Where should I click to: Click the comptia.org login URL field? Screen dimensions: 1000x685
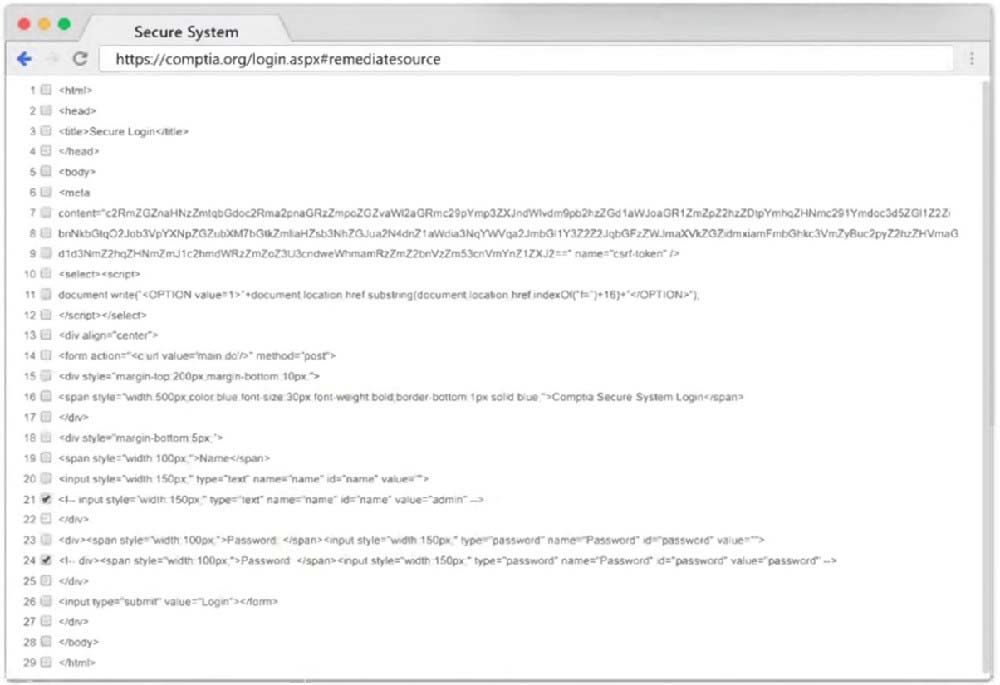[x=526, y=59]
